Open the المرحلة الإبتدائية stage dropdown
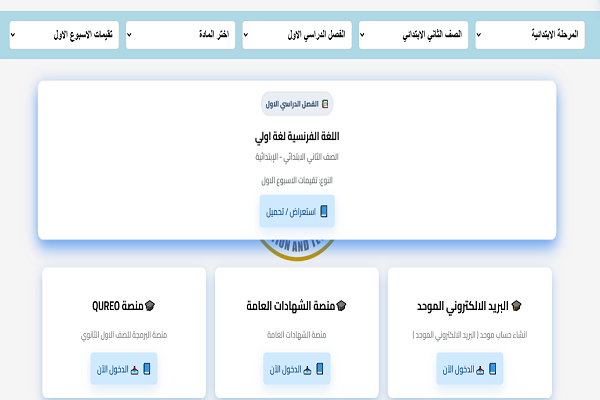The image size is (600, 400). (x=532, y=34)
